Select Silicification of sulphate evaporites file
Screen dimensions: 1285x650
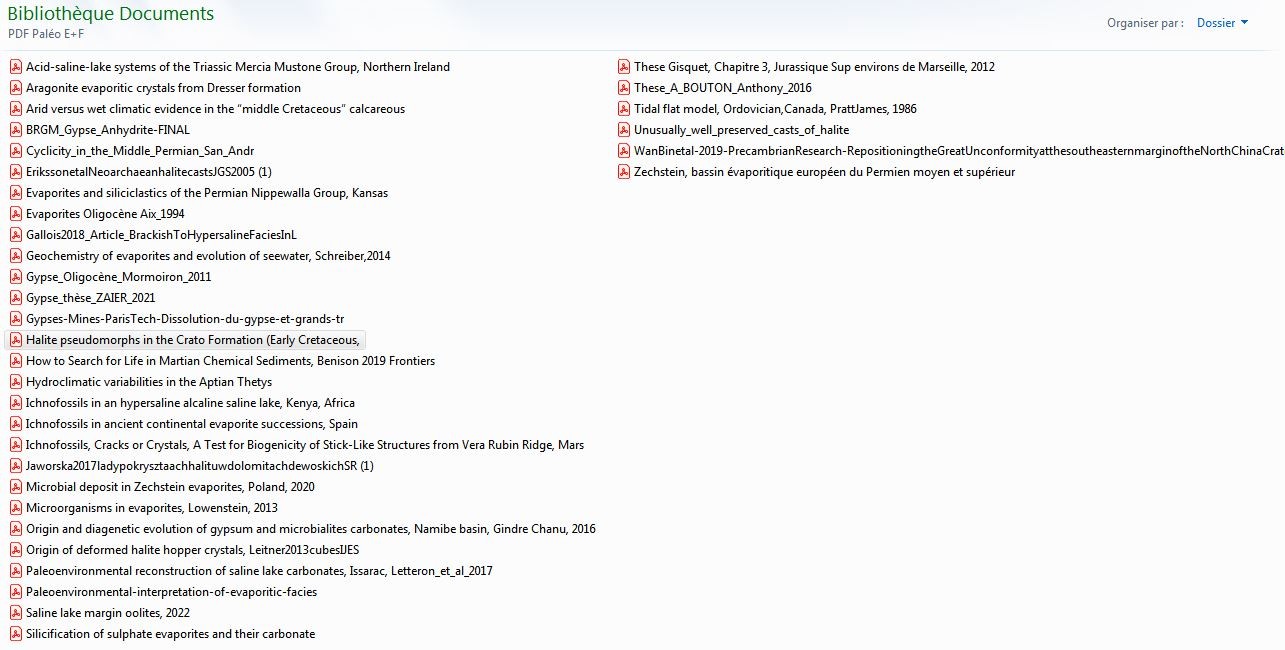170,634
